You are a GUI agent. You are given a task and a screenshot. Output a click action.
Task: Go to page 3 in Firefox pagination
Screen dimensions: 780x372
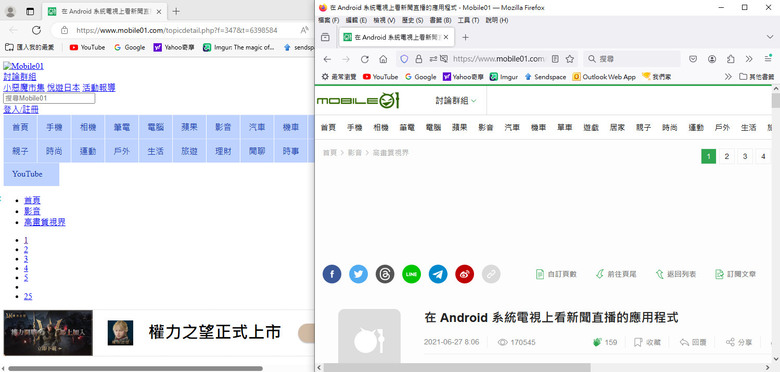pos(745,157)
